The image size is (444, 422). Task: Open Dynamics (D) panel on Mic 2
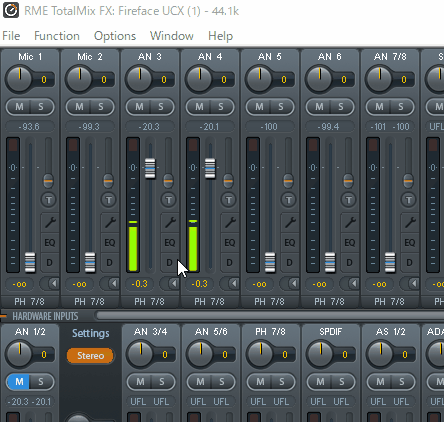(110, 263)
